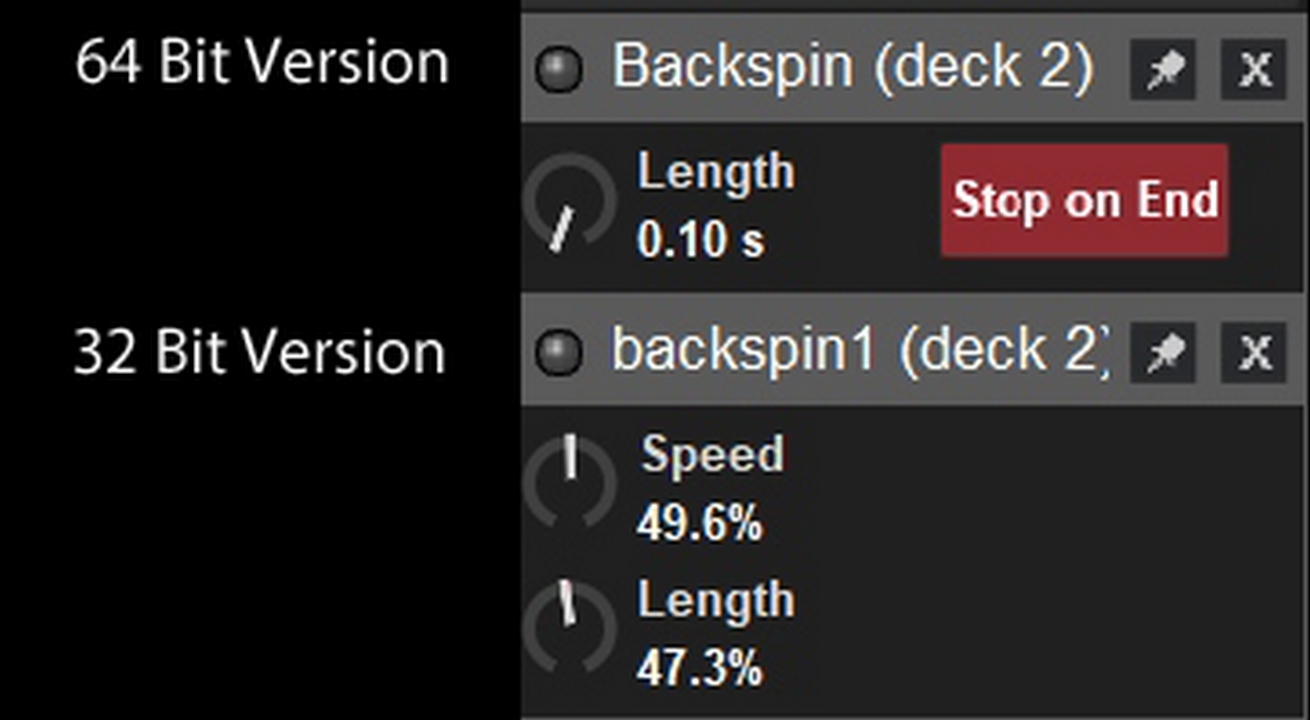Pin the Backspin (deck 2) effect panel
The width and height of the screenshot is (1310, 720).
(x=1163, y=70)
